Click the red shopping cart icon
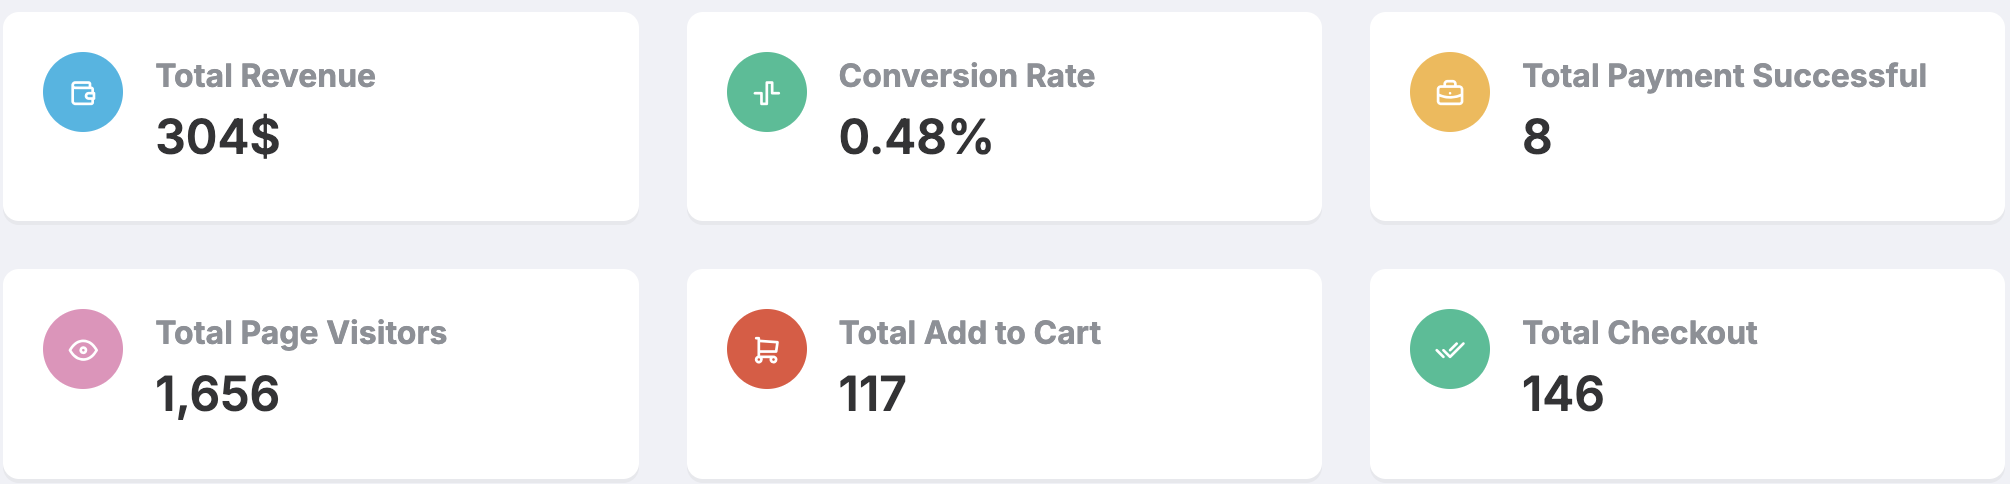The image size is (2010, 484). click(767, 350)
